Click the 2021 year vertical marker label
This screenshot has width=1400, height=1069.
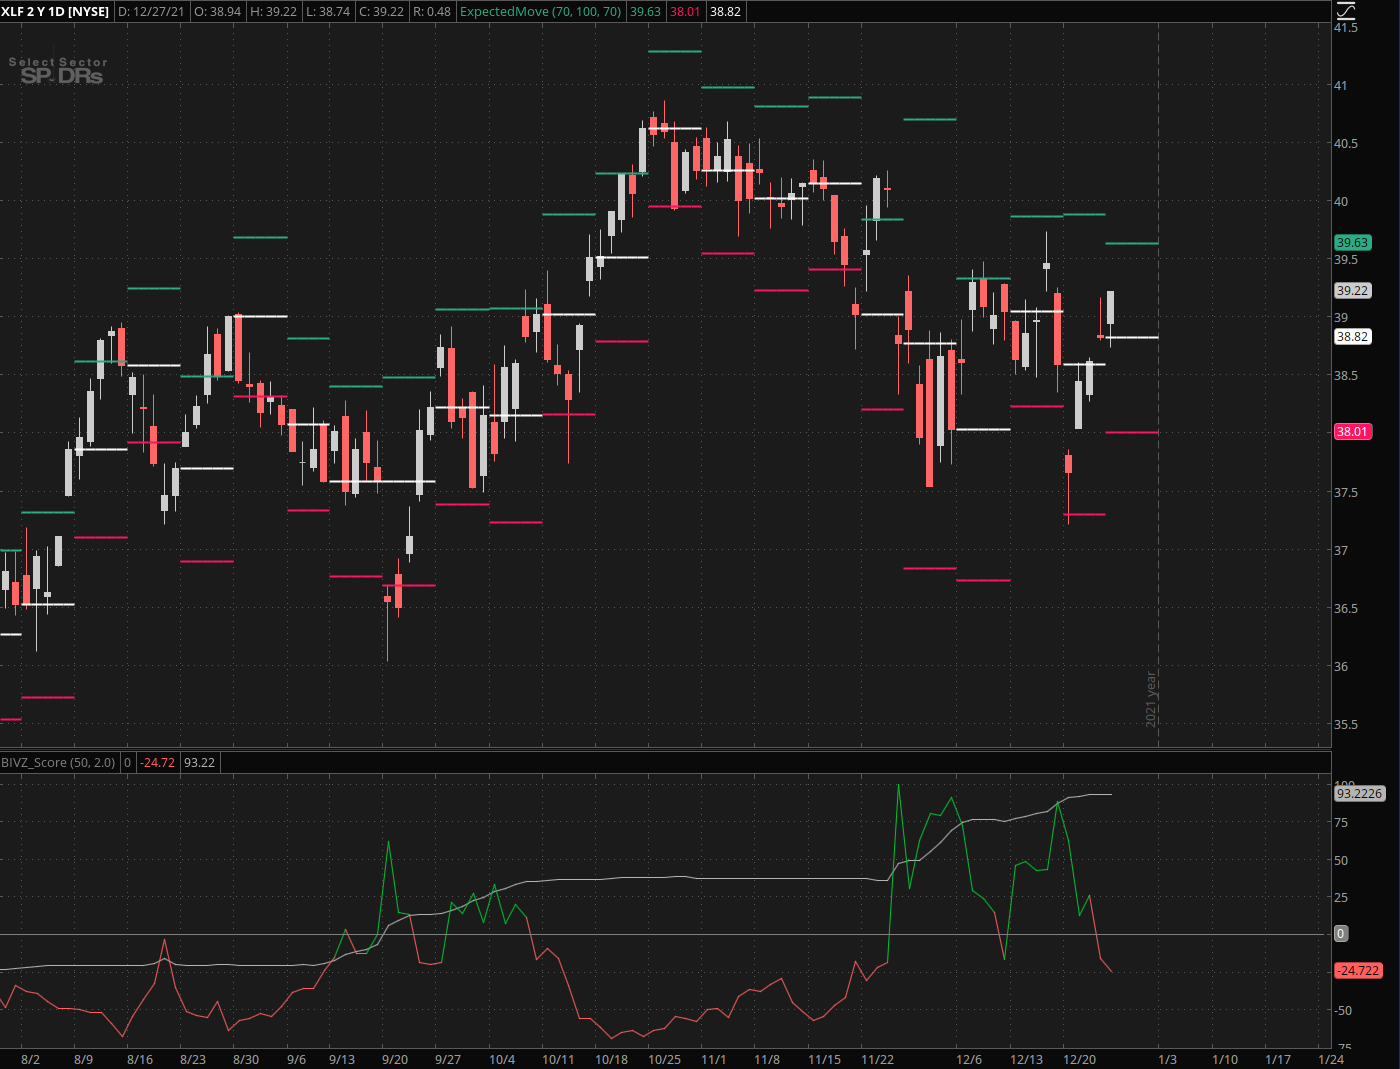tap(1151, 699)
